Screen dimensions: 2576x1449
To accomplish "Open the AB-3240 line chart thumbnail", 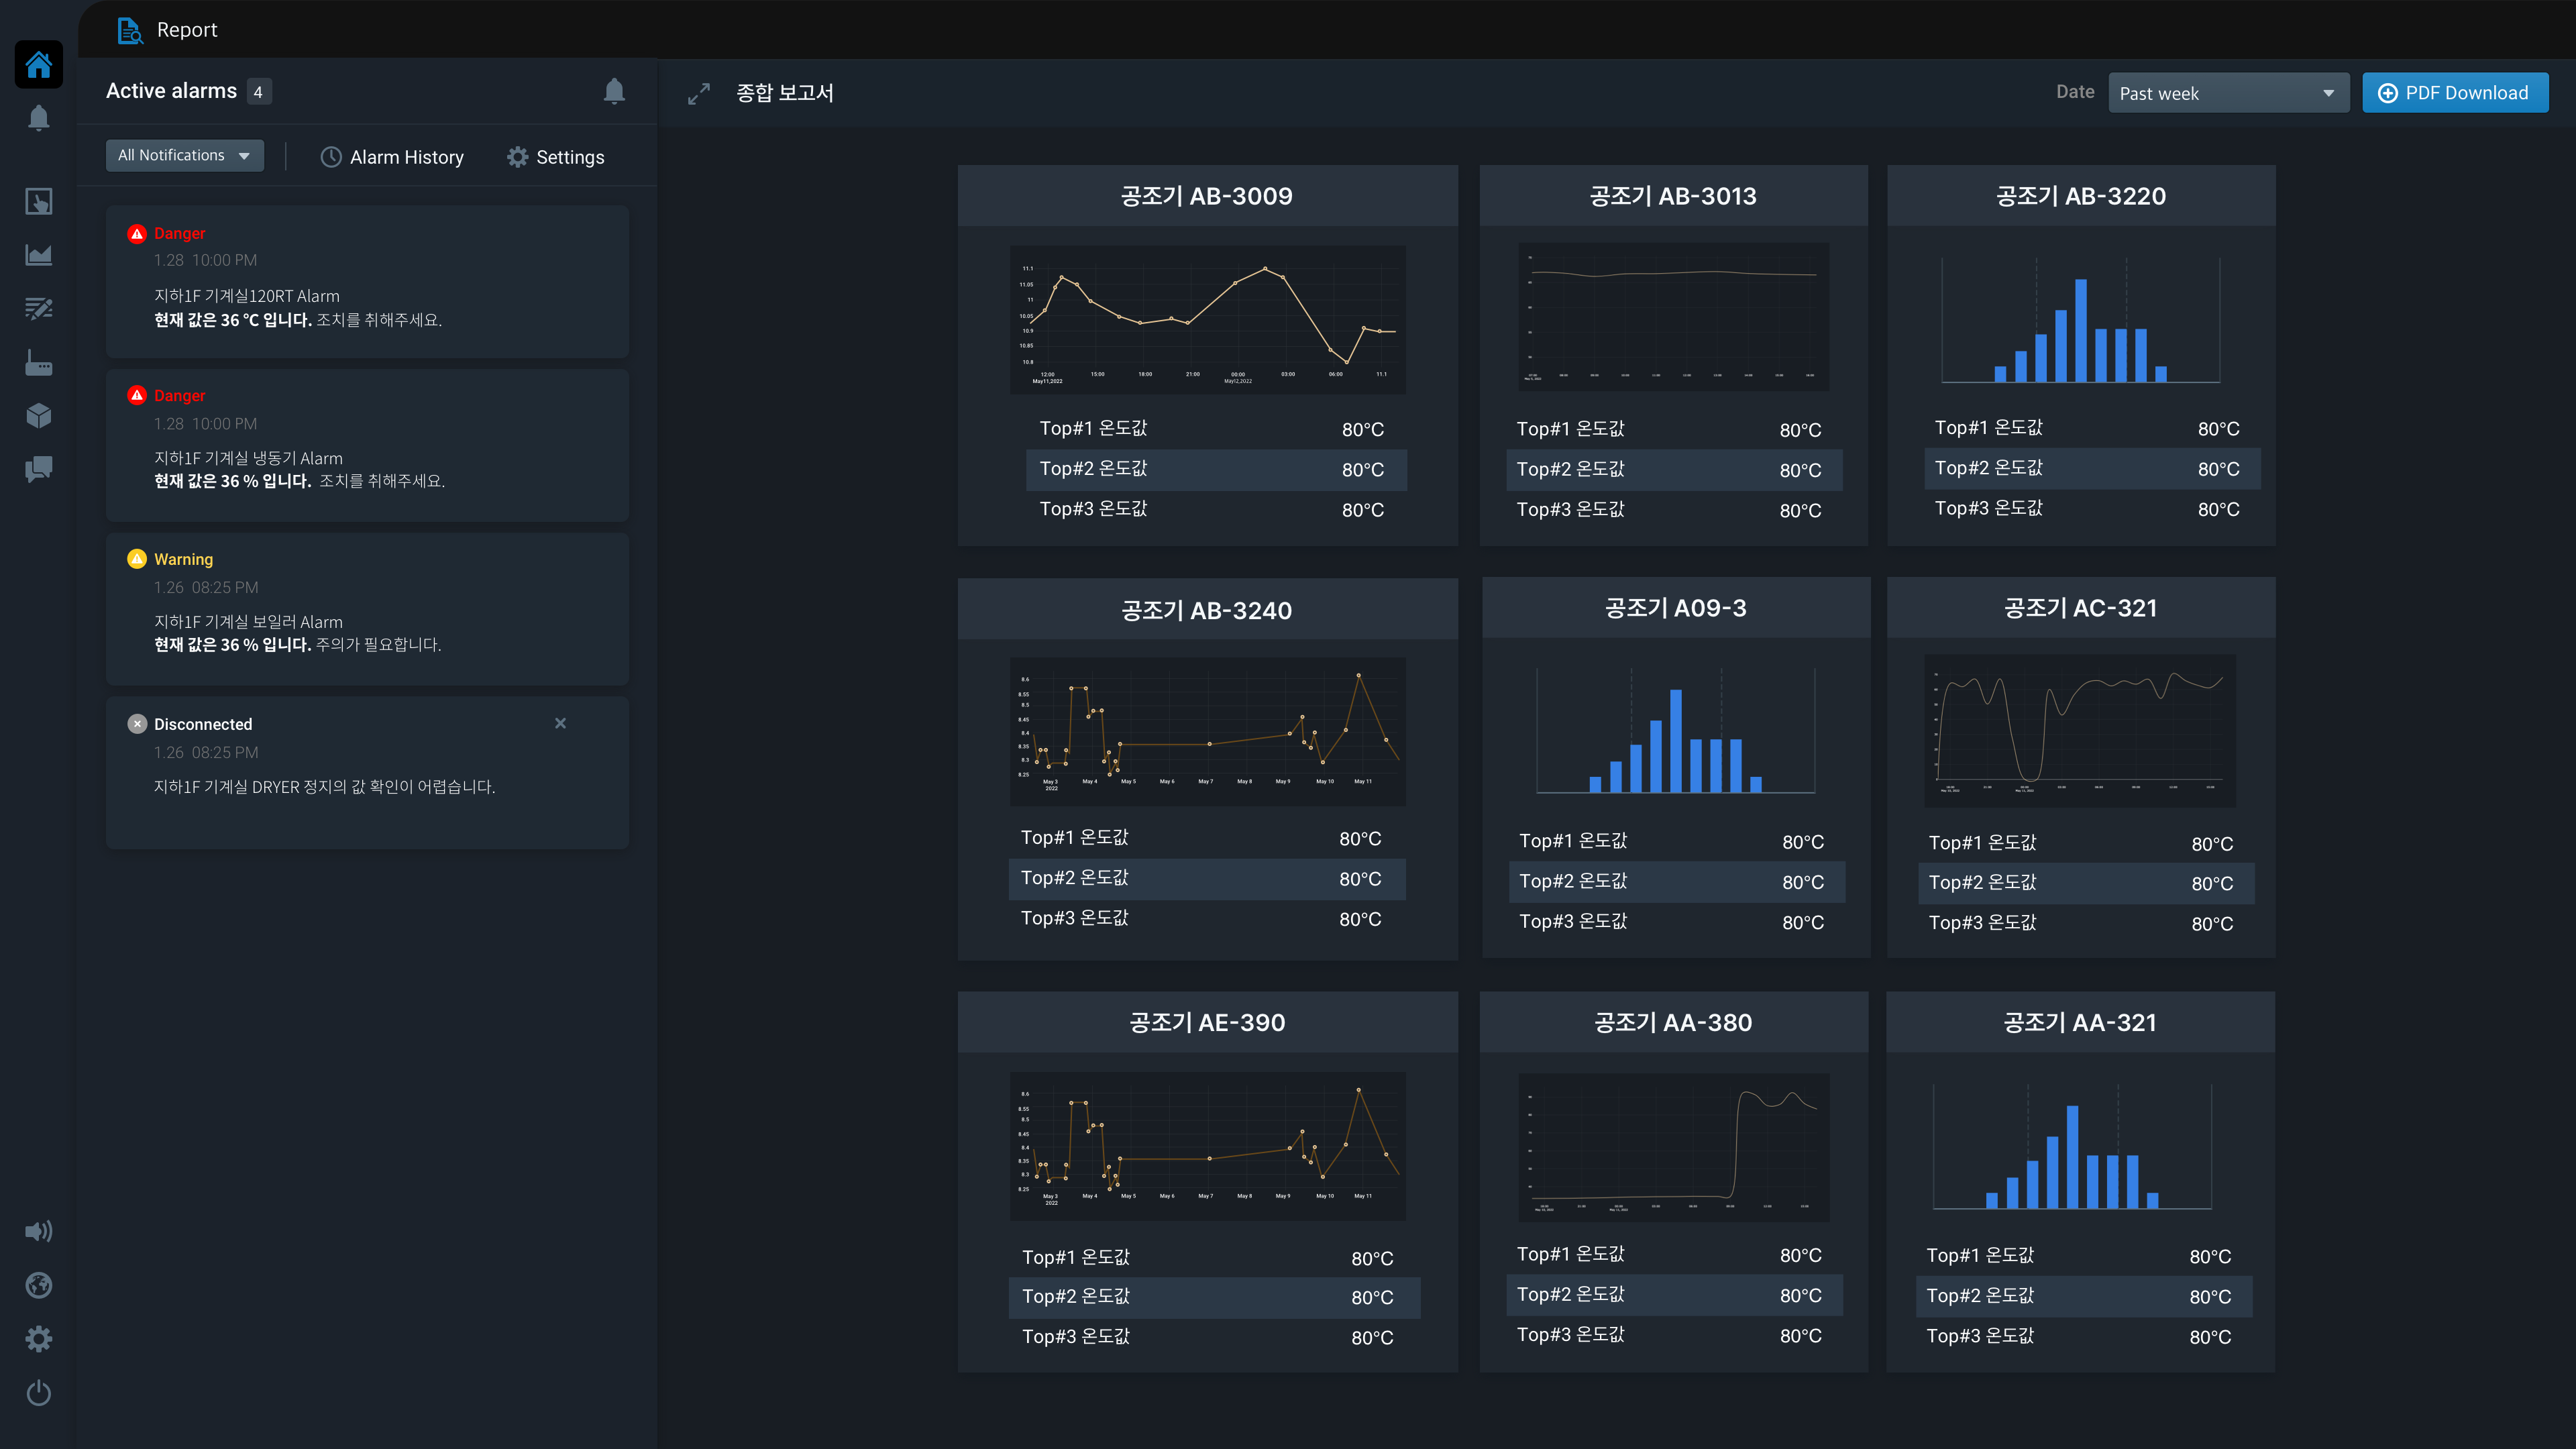I will (1207, 732).
